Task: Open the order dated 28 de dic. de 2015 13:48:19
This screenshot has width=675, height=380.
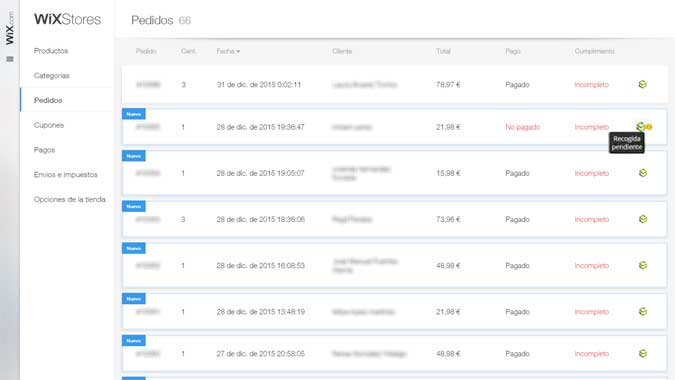Action: [x=394, y=311]
